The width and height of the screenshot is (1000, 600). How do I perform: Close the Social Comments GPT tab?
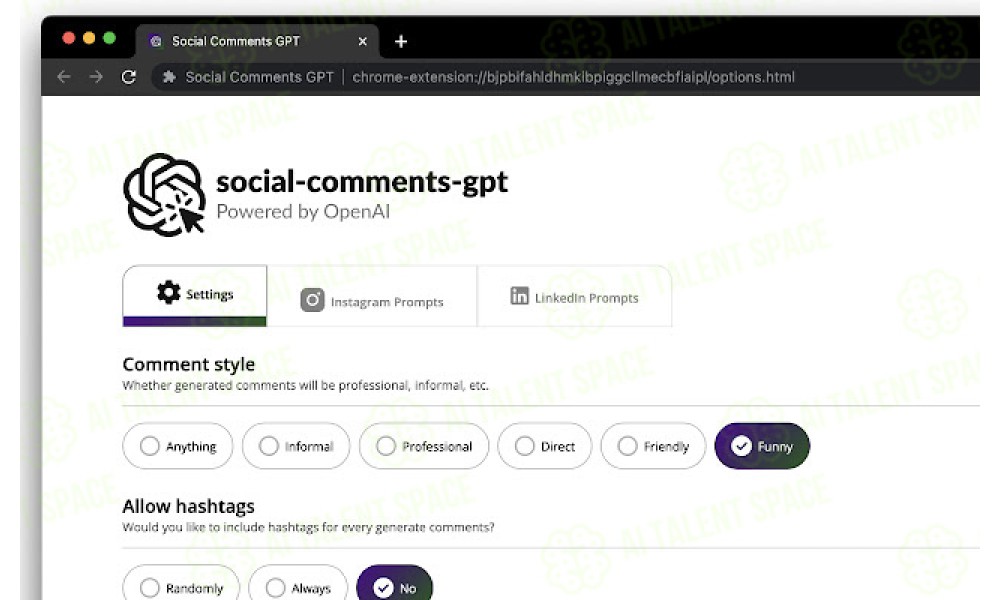tap(362, 41)
